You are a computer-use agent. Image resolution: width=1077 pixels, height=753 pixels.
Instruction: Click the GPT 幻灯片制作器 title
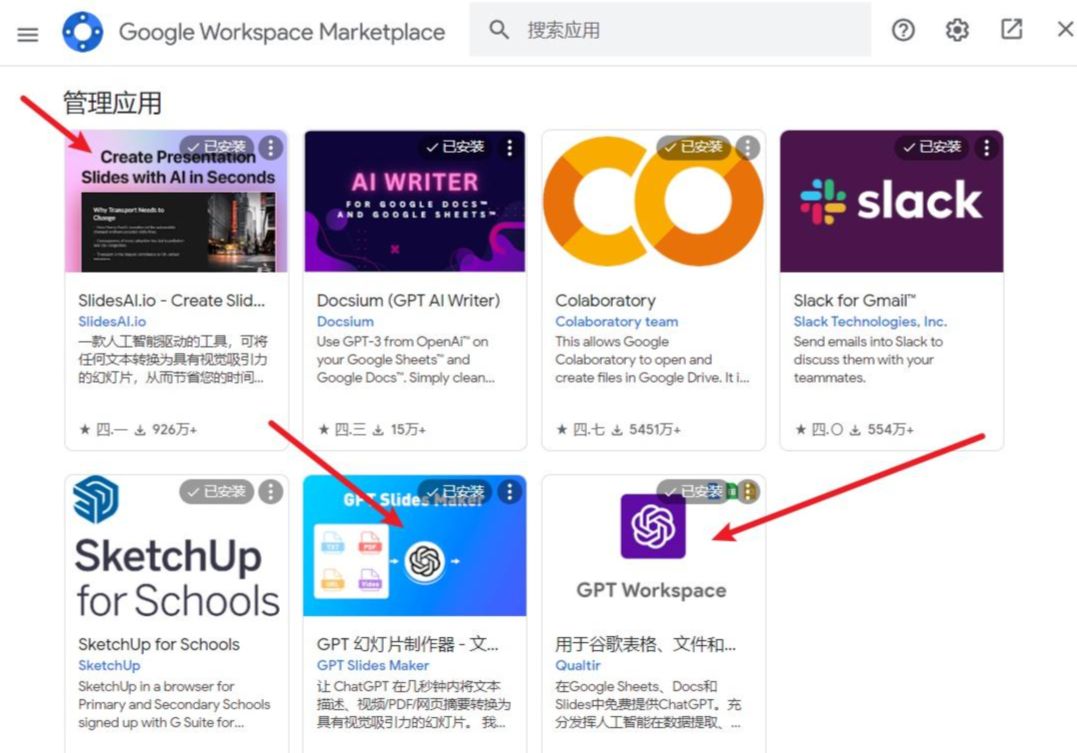[407, 644]
